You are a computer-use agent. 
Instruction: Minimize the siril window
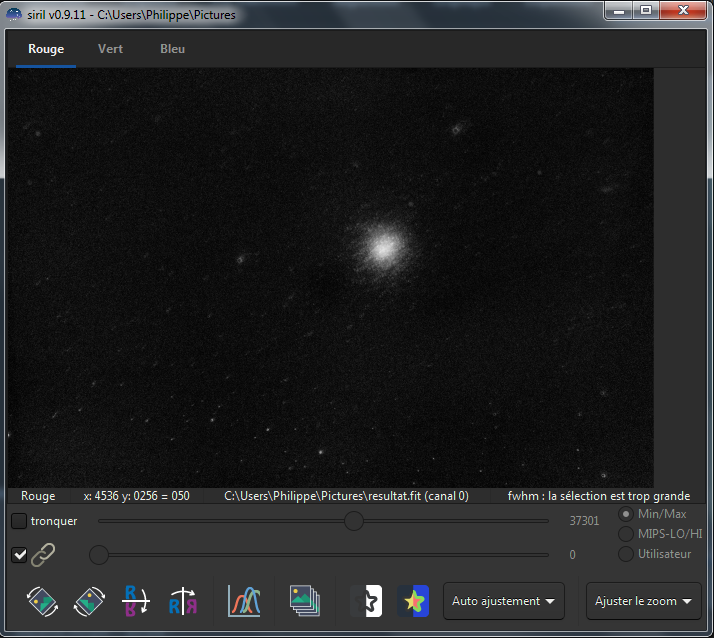pos(619,10)
